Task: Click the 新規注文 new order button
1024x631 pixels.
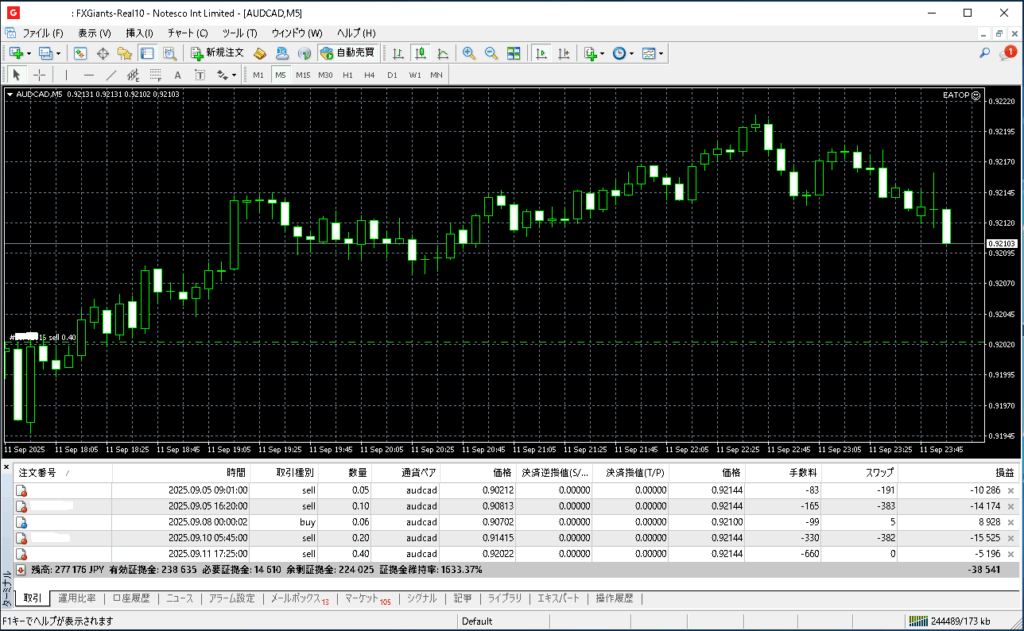Action: click(x=218, y=53)
